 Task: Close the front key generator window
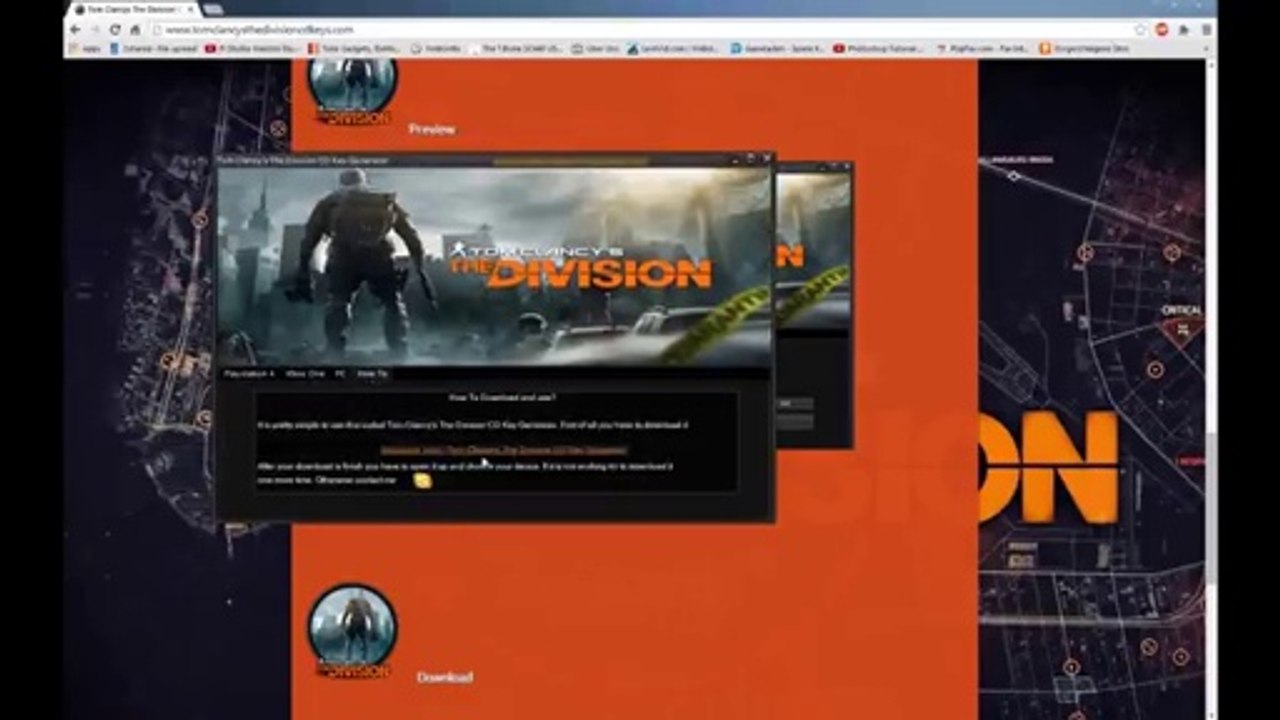point(767,158)
